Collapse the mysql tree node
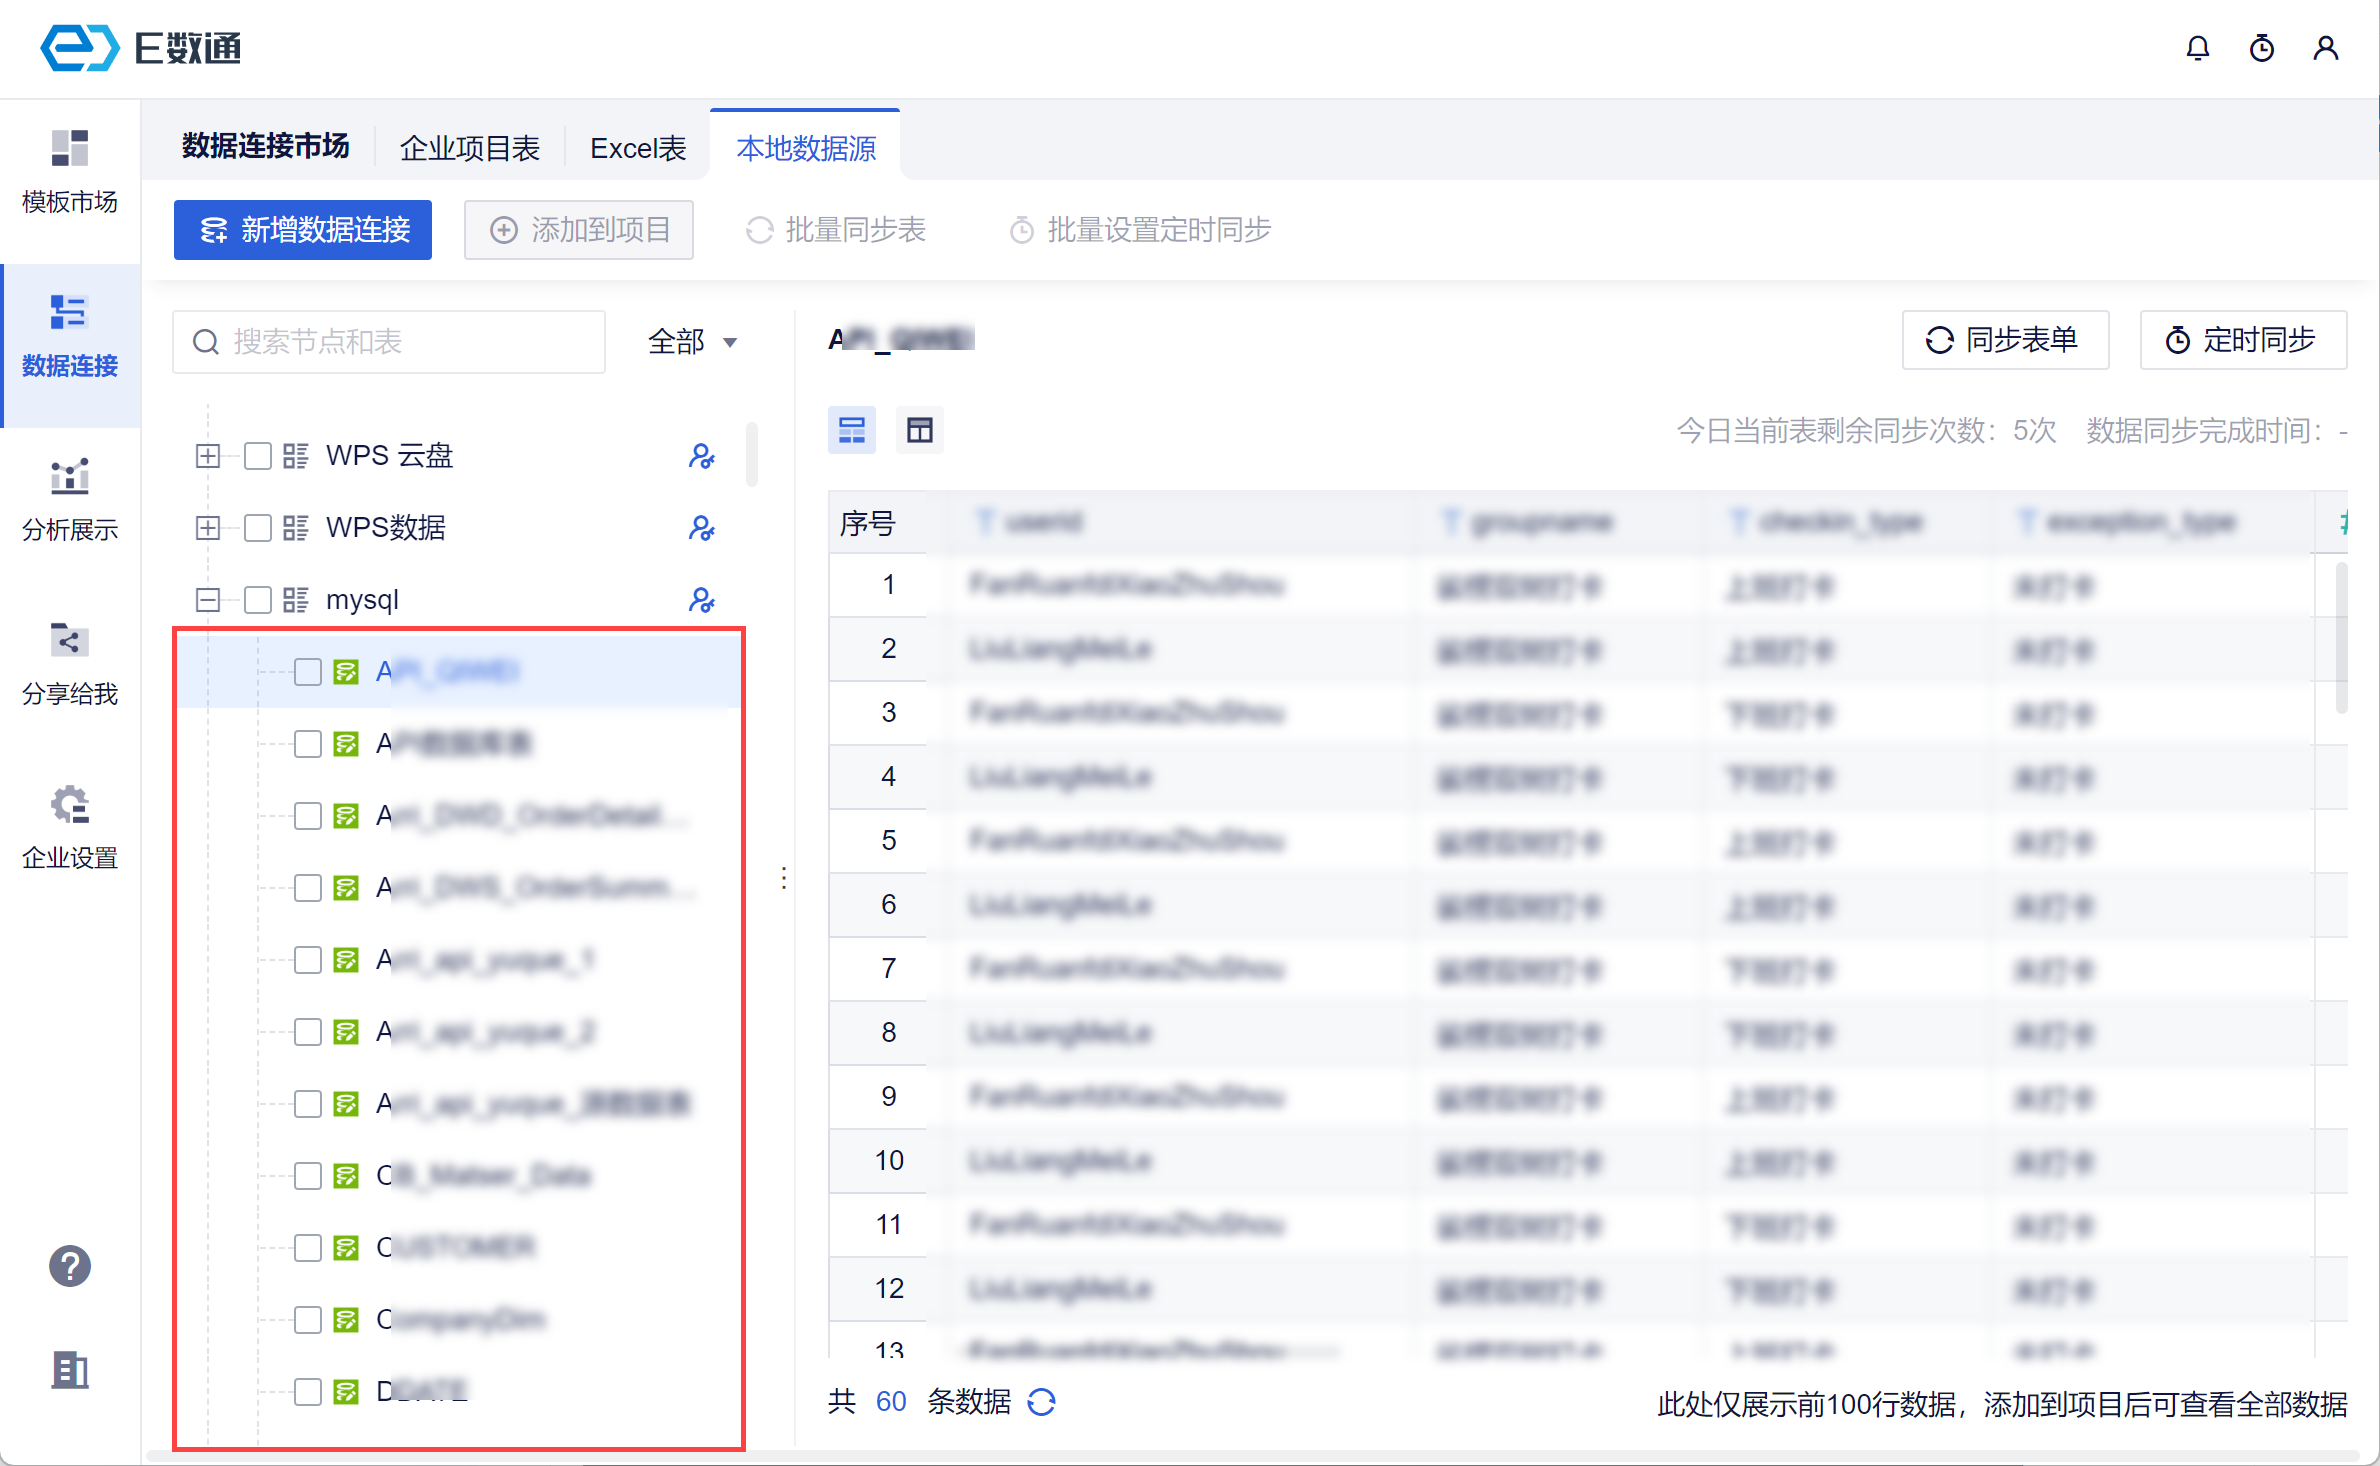This screenshot has width=2380, height=1466. coord(208,600)
